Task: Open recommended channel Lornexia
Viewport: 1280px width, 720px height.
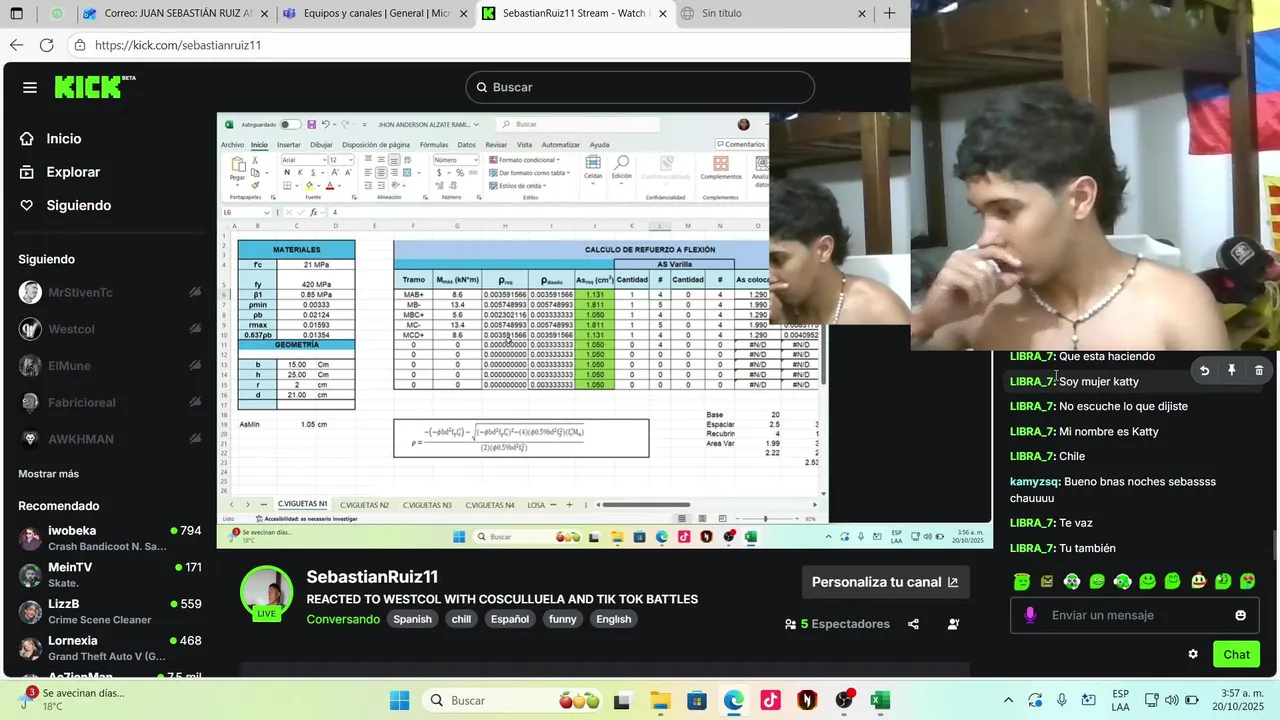Action: 110,648
